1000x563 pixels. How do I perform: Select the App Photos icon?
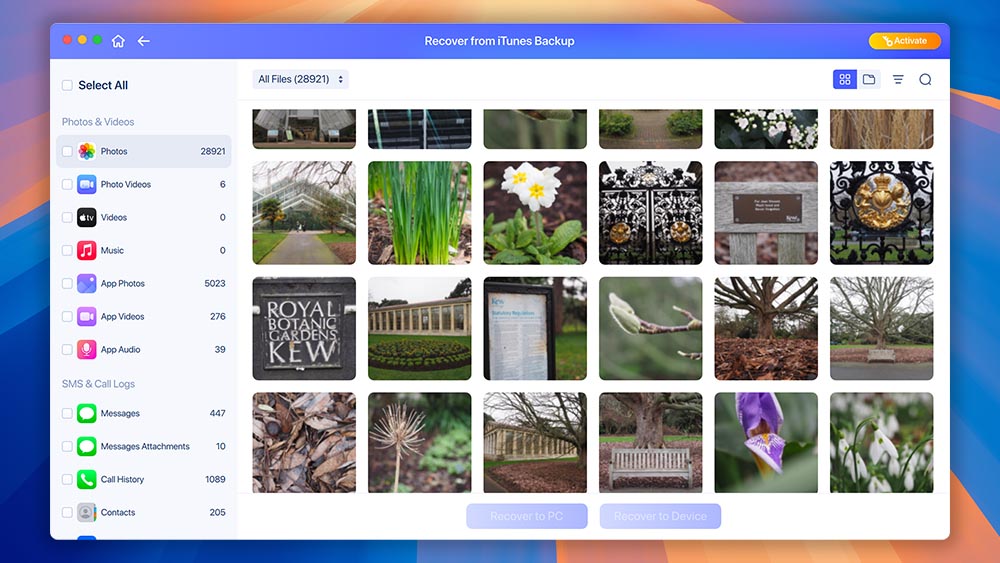(x=87, y=283)
